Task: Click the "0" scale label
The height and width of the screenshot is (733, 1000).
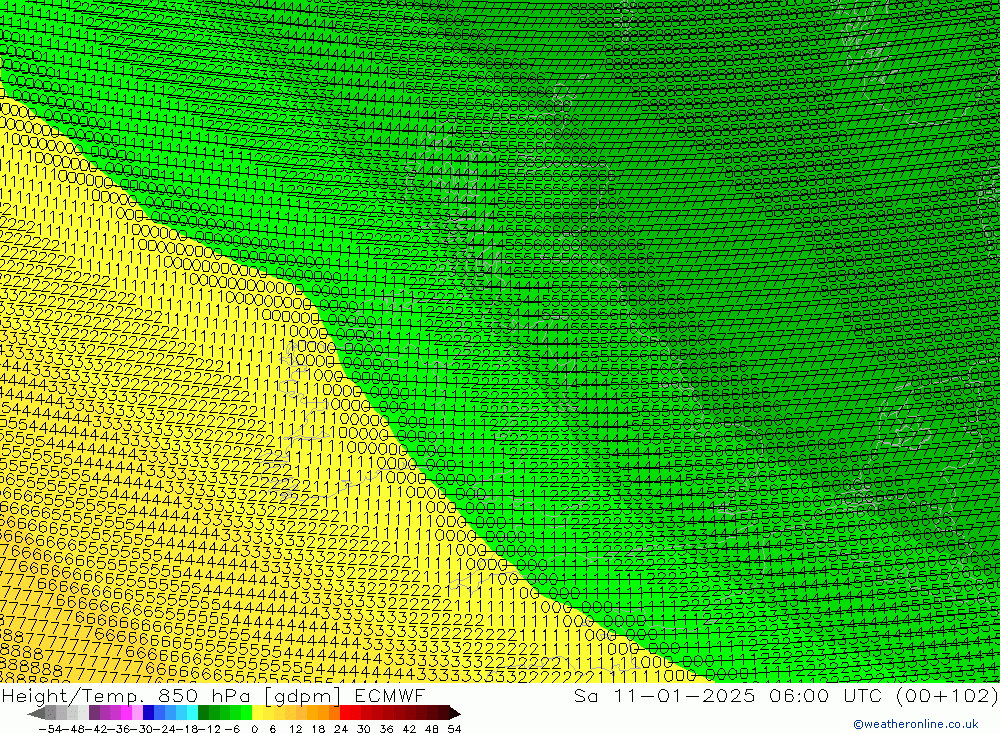Action: click(x=254, y=729)
